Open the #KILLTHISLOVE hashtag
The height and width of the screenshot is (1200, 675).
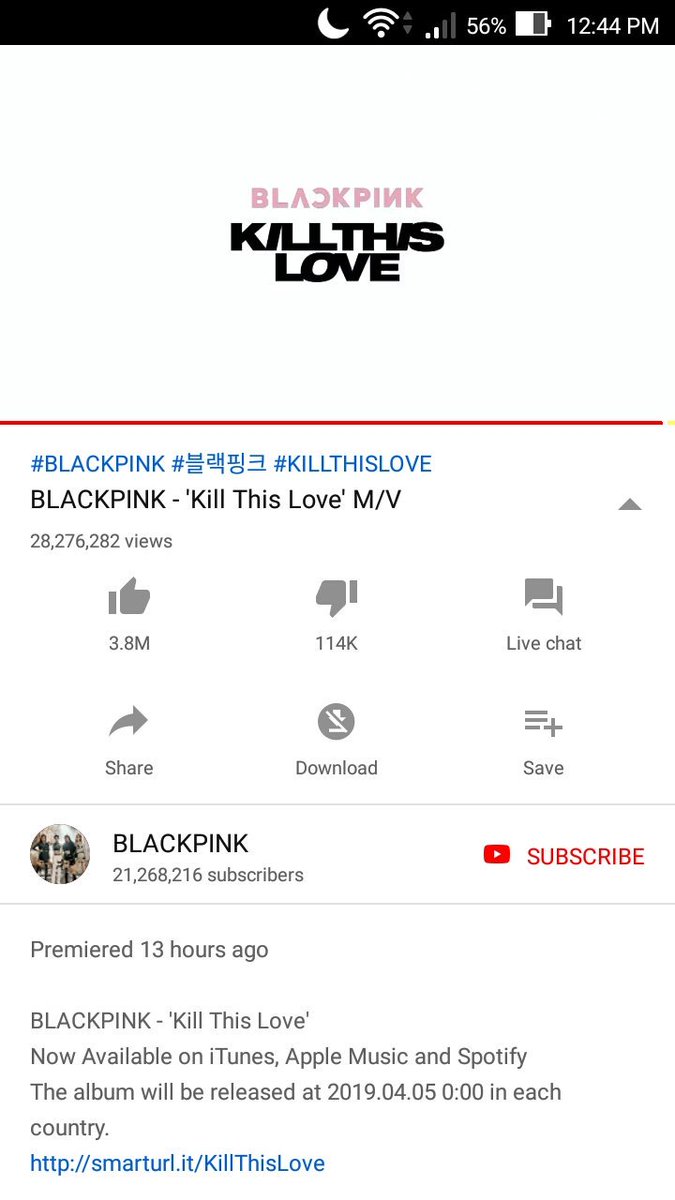(353, 464)
